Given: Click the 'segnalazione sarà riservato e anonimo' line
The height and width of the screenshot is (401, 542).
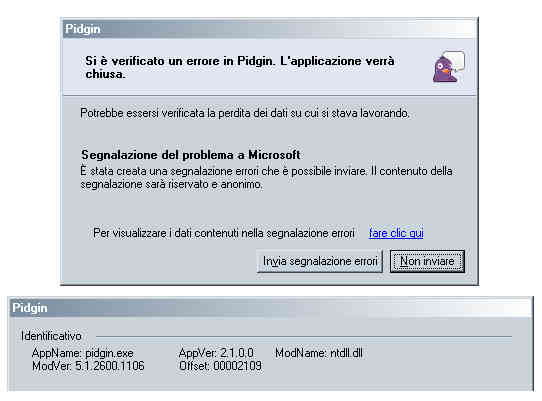Looking at the screenshot, I should click(x=171, y=184).
